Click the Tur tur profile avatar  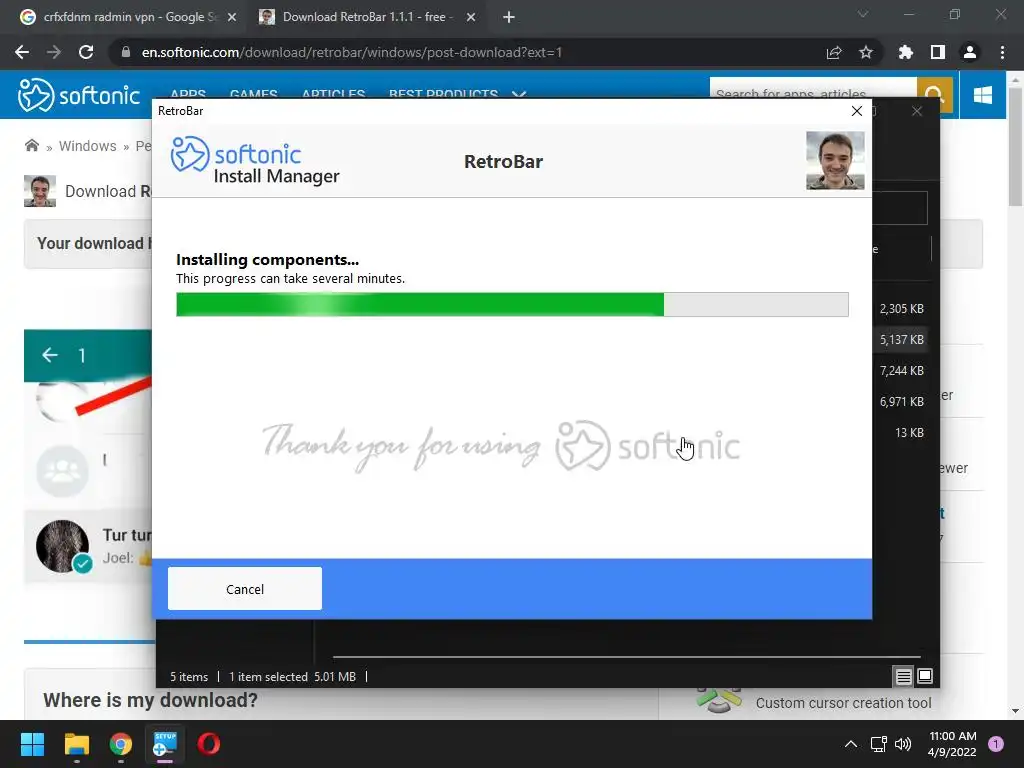tap(63, 546)
